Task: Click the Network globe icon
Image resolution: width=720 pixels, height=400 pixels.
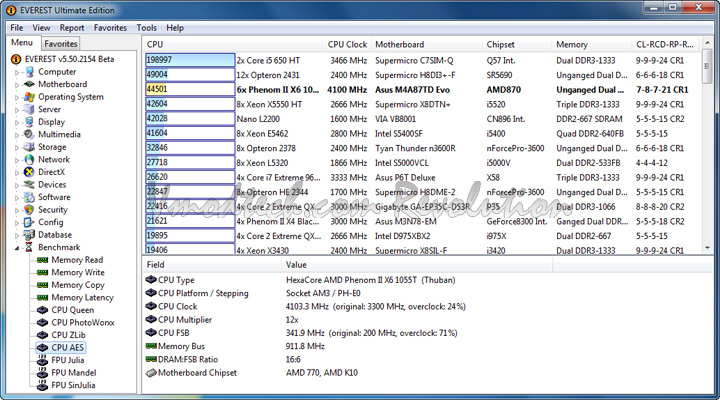Action: click(29, 159)
